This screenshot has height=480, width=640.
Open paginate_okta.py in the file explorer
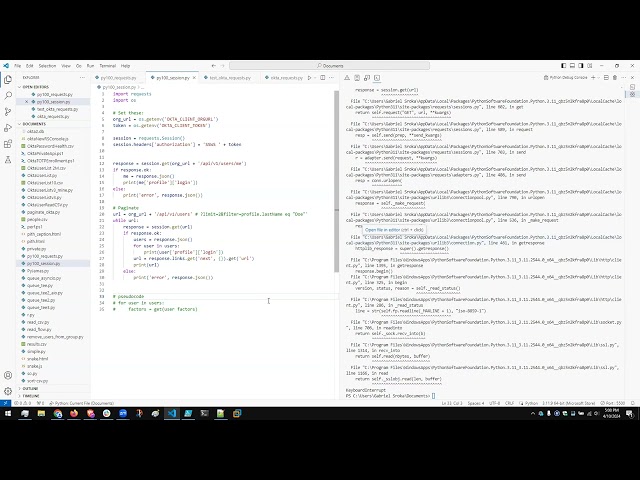[x=44, y=212]
